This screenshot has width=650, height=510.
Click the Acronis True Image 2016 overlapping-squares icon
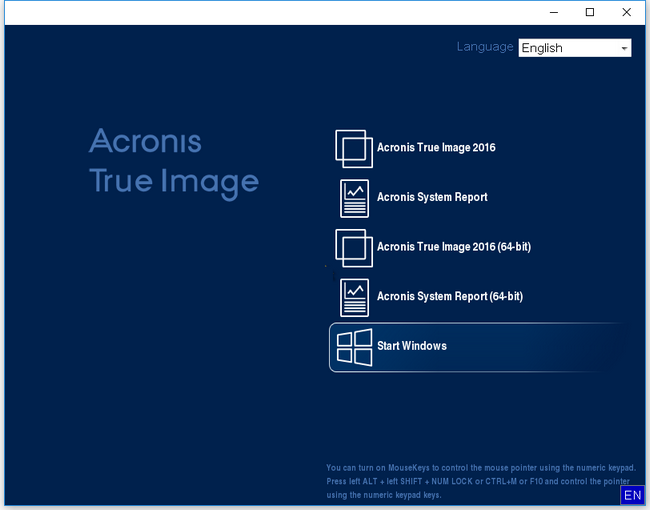[x=354, y=149]
